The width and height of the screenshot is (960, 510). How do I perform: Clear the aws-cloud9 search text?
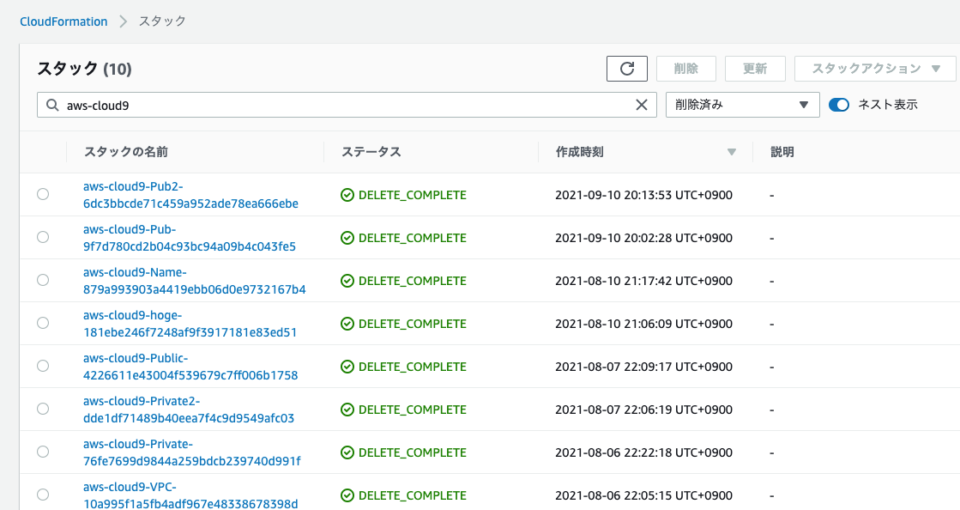click(641, 105)
